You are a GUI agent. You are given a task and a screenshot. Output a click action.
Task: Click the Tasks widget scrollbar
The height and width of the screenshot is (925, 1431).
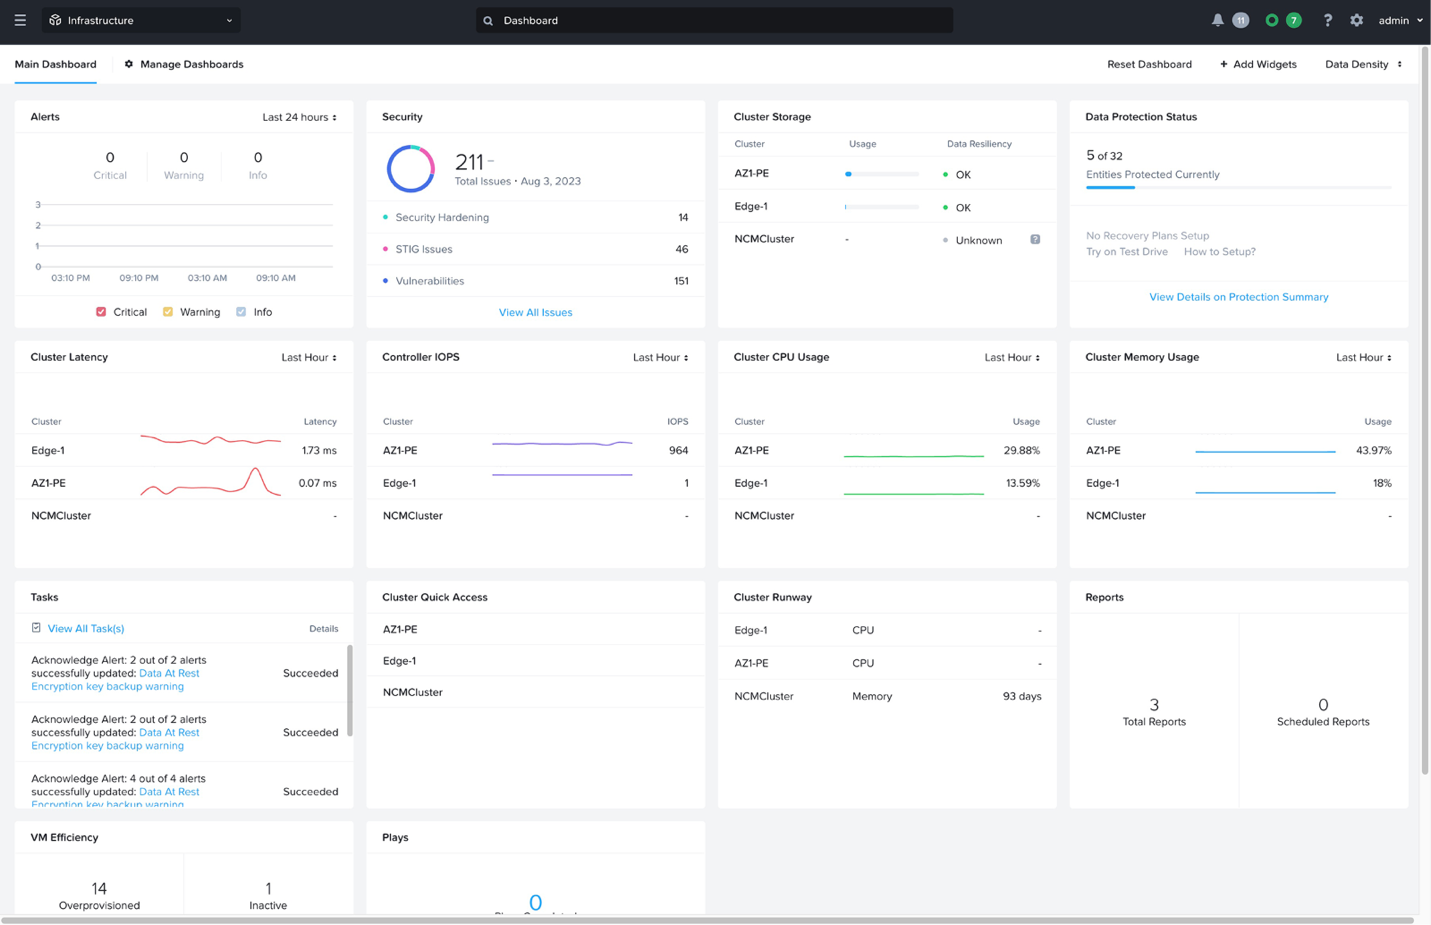[349, 690]
